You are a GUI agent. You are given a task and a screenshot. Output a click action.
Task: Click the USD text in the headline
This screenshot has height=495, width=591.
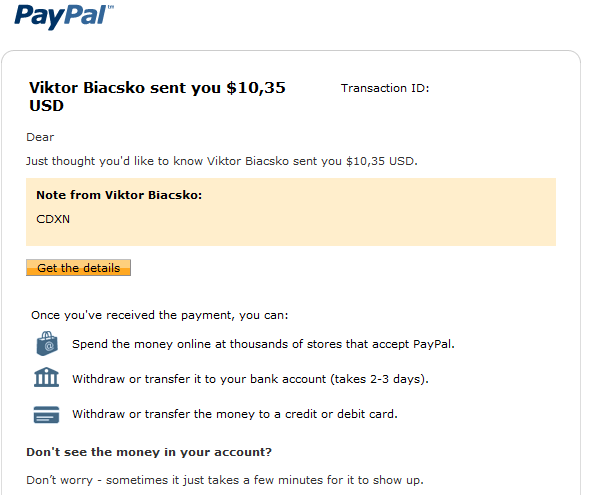(x=46, y=106)
